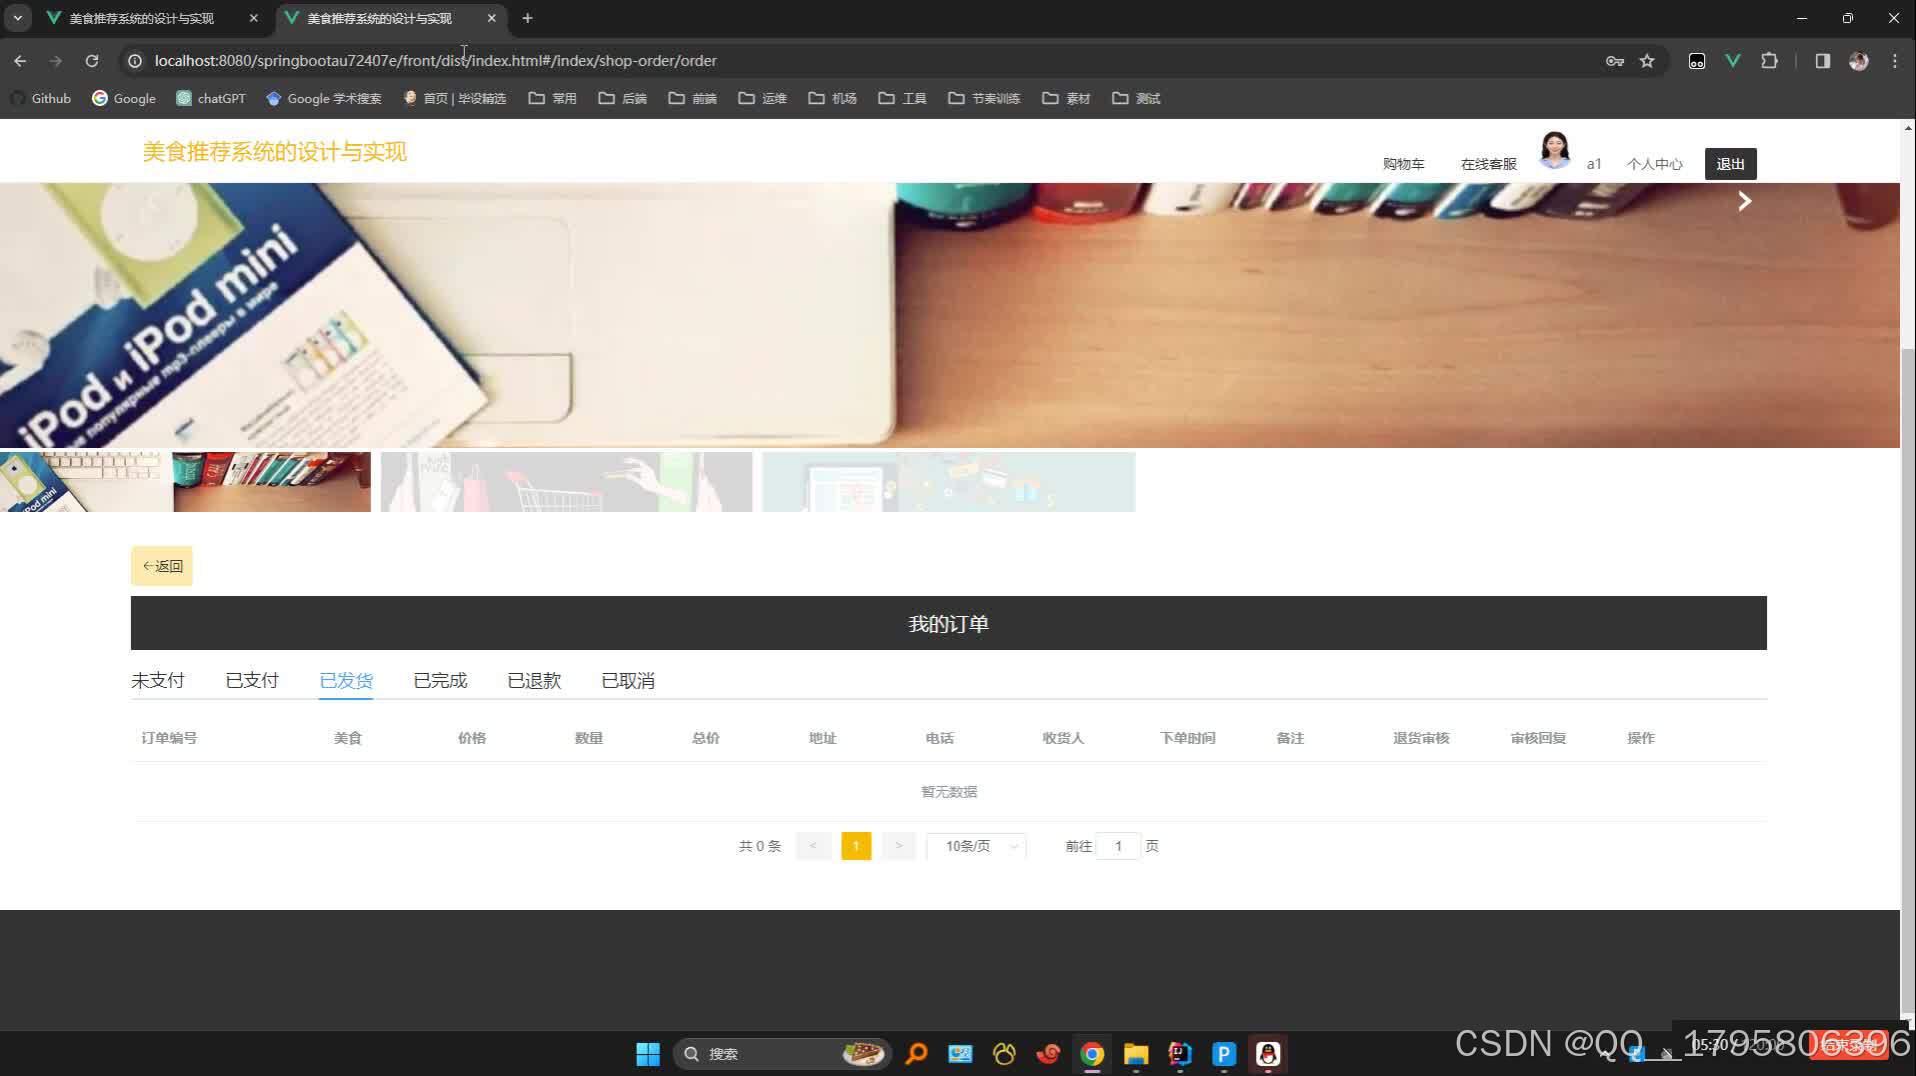Open the 10条/页 page size dropdown
The width and height of the screenshot is (1916, 1076).
(977, 846)
